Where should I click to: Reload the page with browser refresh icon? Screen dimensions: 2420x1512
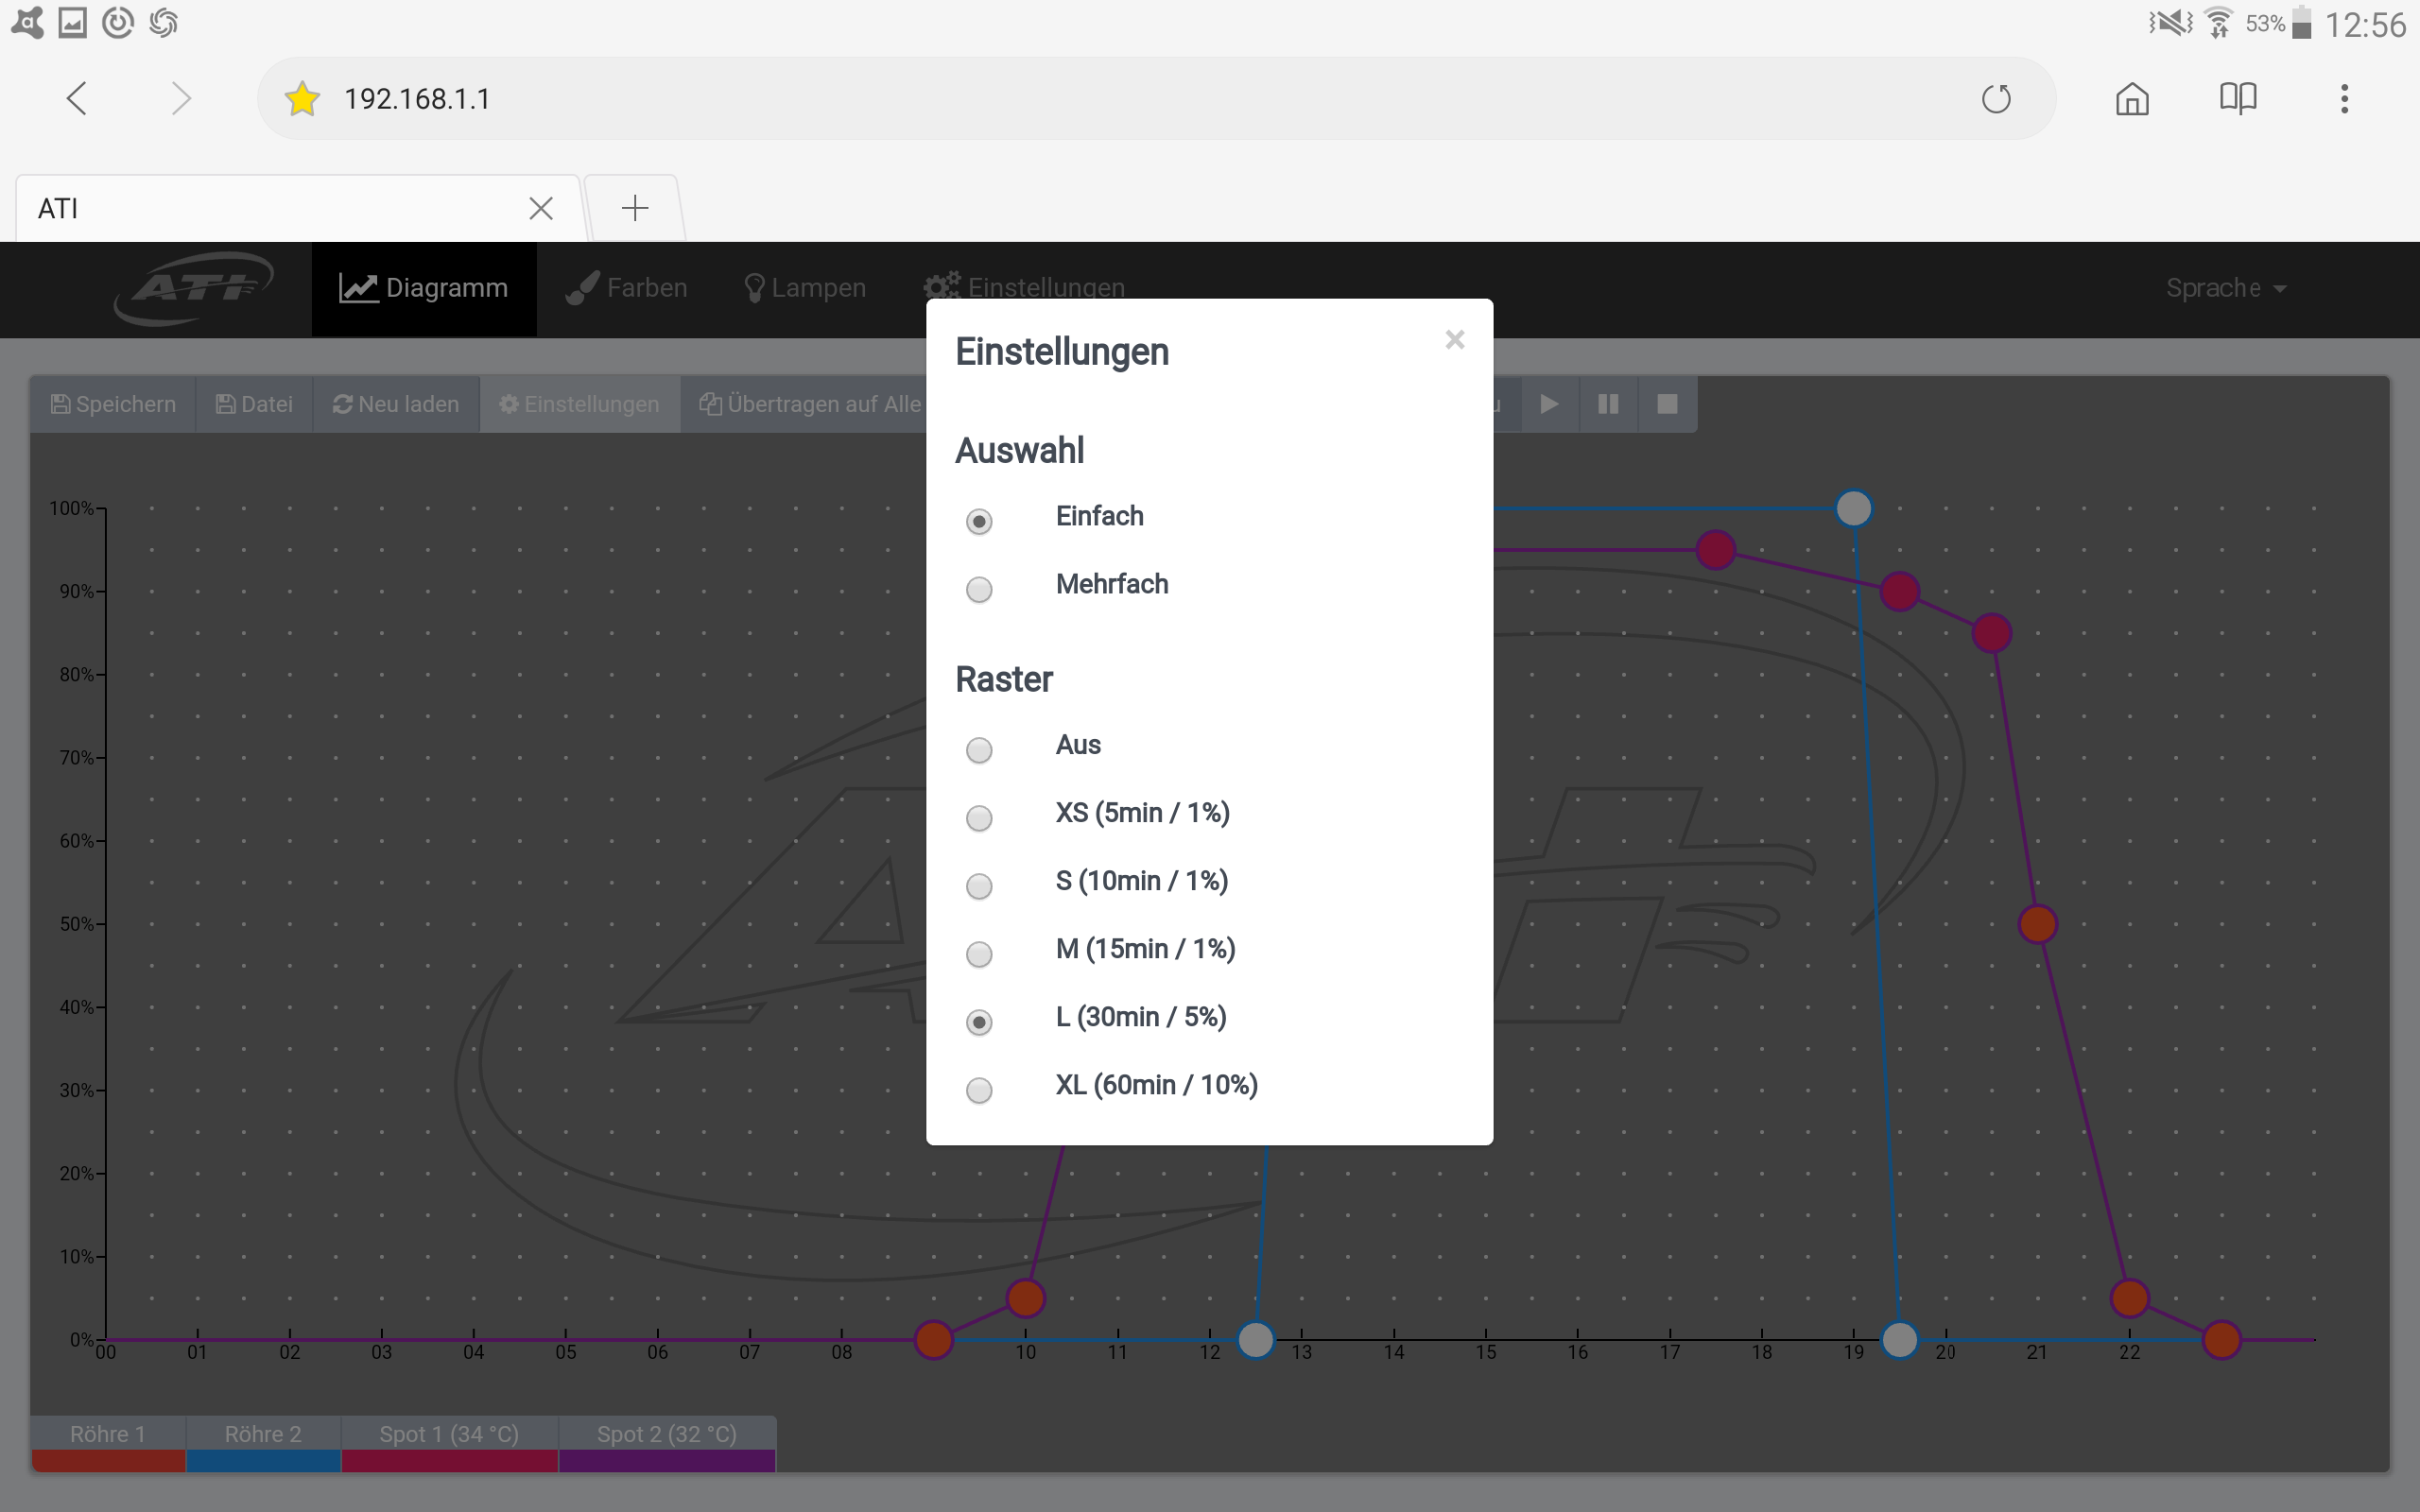(x=1996, y=99)
